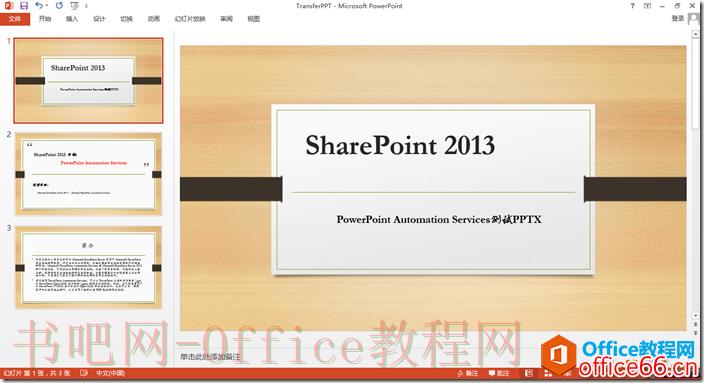Switch to the 开始 (Home) ribbon tab

(45, 19)
